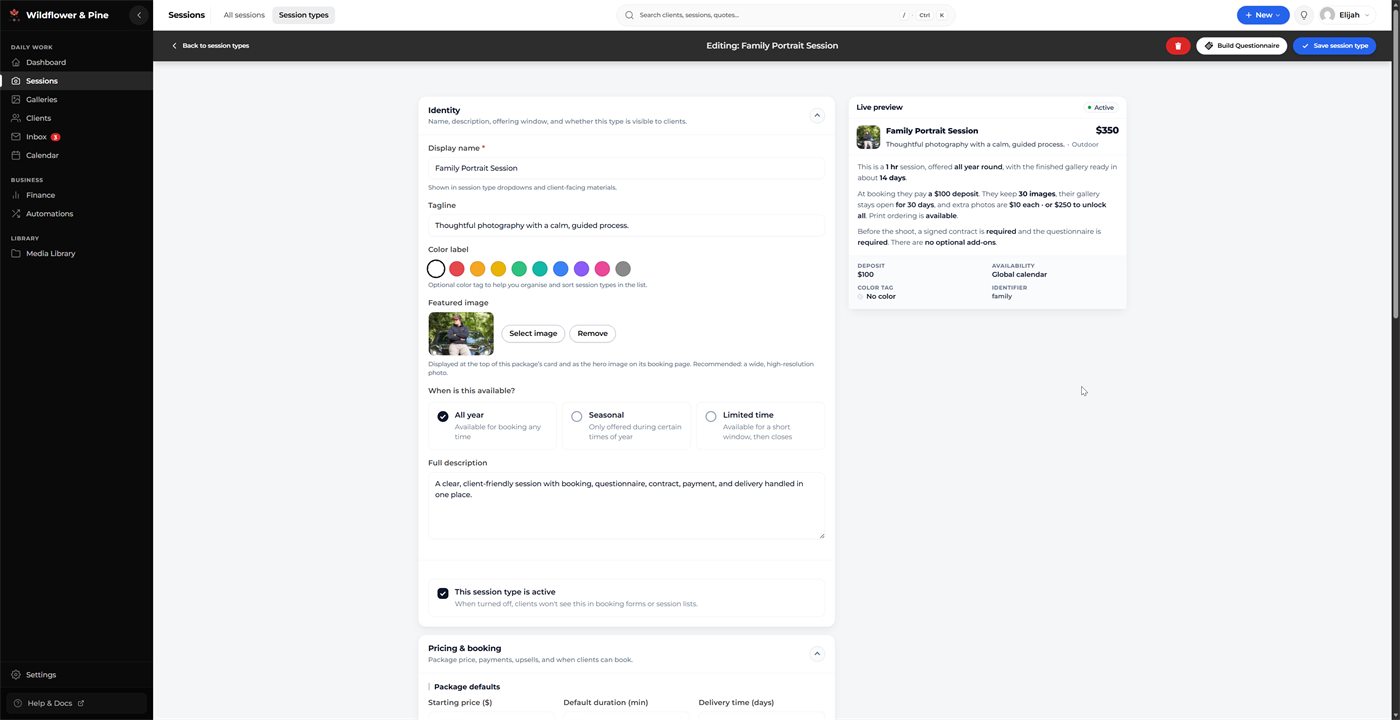
Task: Click the search magnifier icon
Action: (x=629, y=15)
